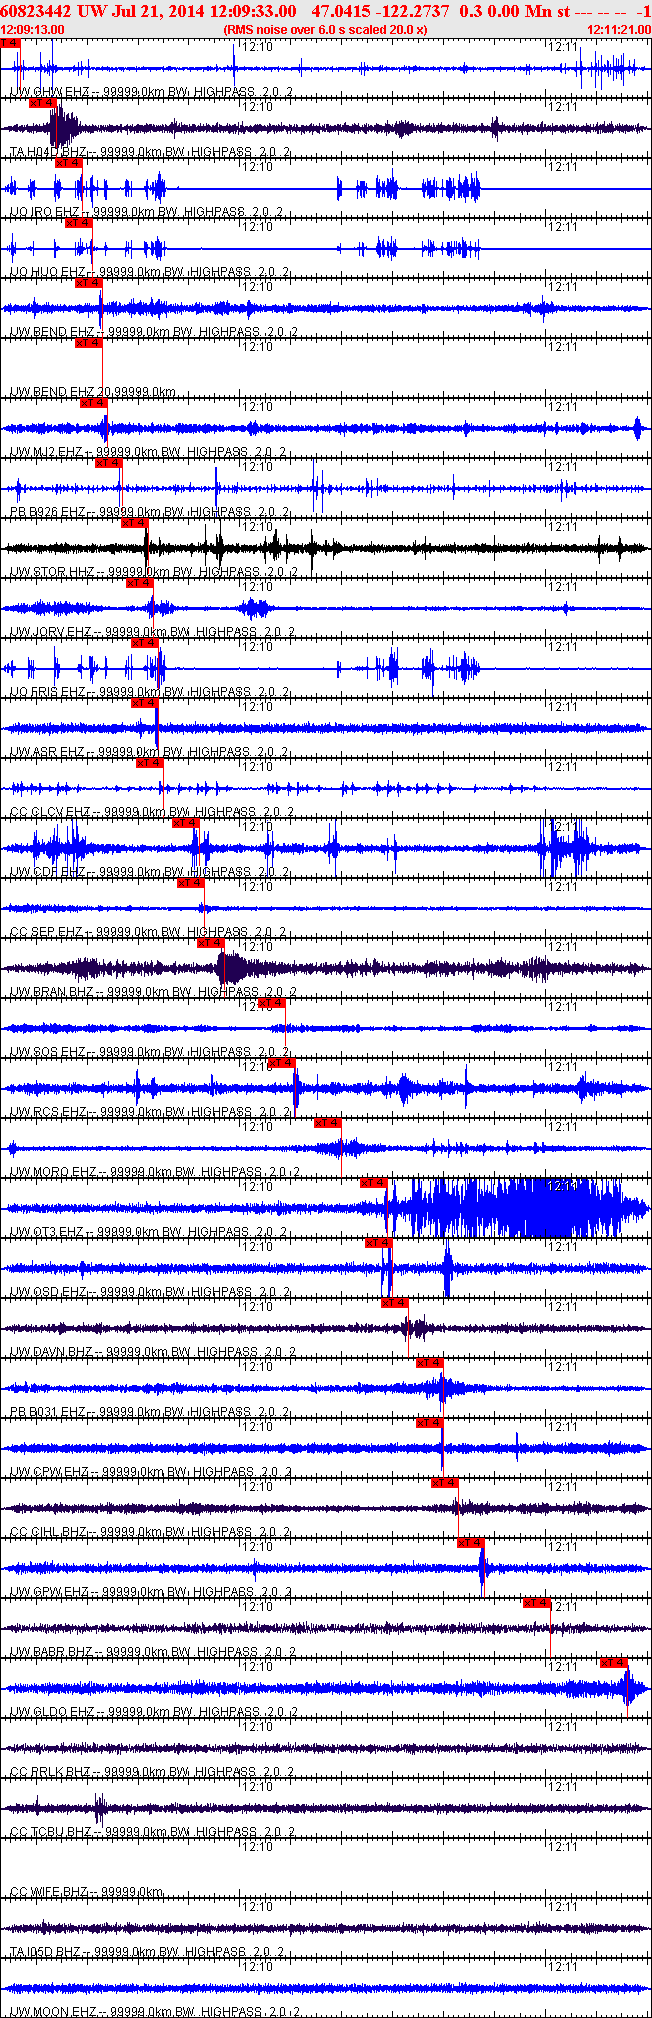Select the 'CC TCBU BHZ' station label

pyautogui.click(x=152, y=1832)
